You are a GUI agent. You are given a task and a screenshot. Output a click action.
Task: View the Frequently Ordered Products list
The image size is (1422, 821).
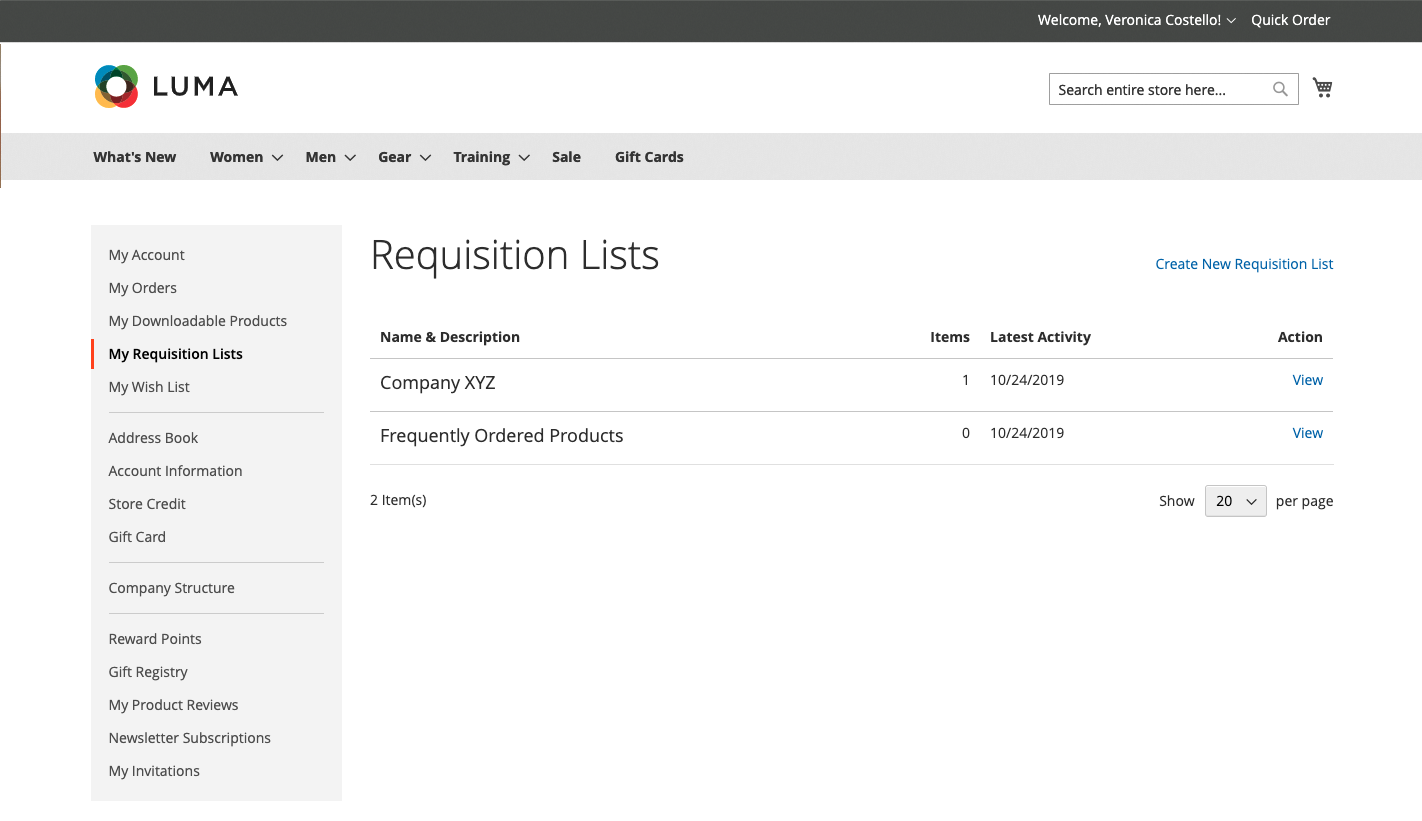click(x=1307, y=432)
